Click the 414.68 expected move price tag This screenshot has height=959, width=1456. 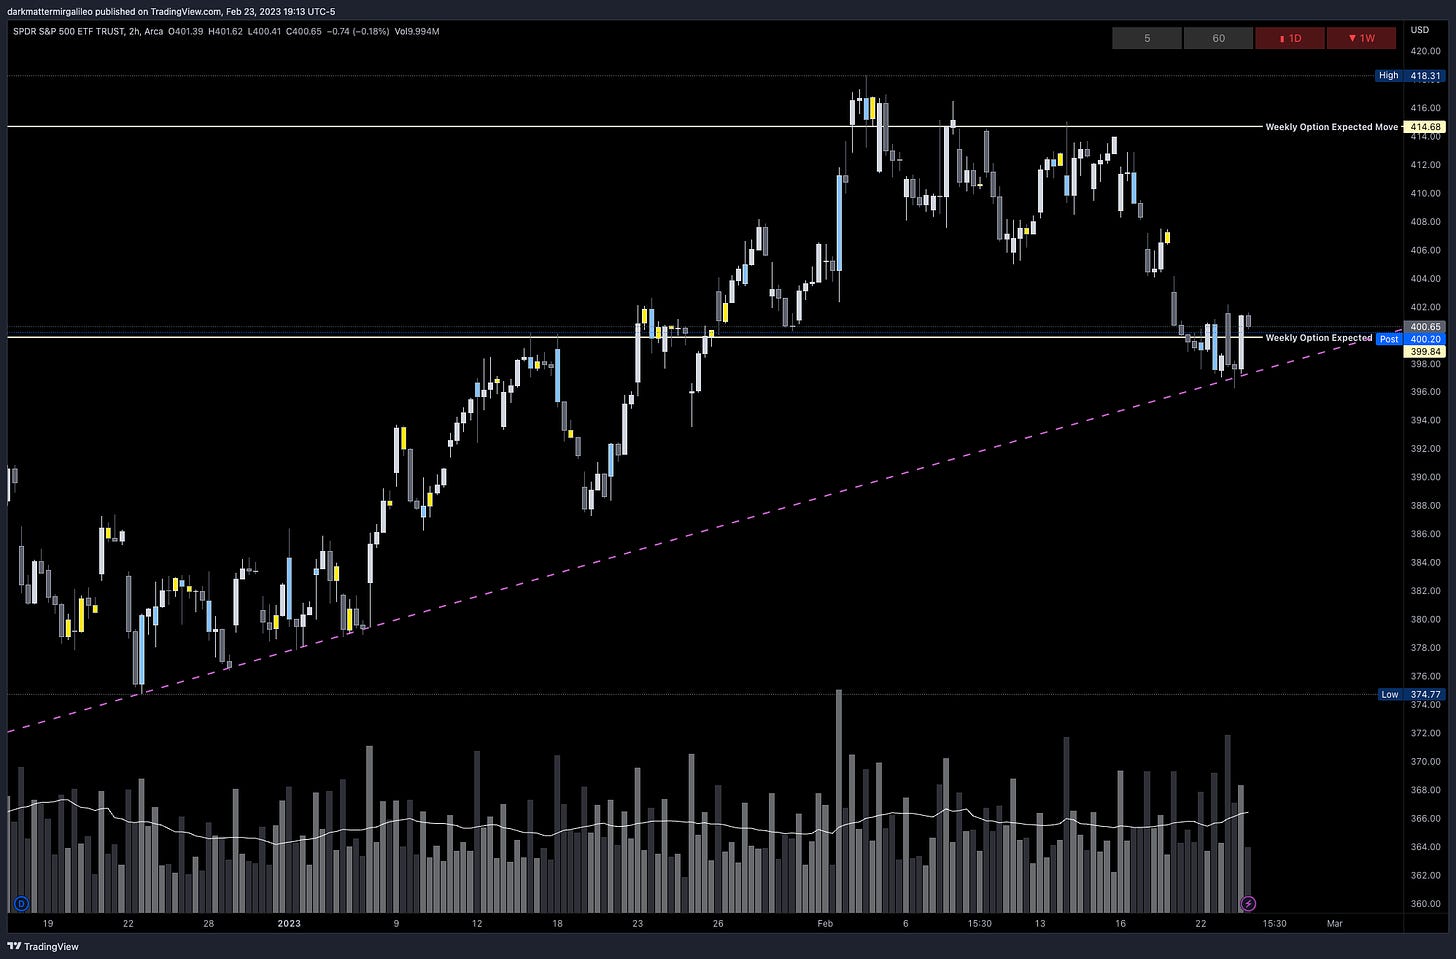pos(1425,127)
